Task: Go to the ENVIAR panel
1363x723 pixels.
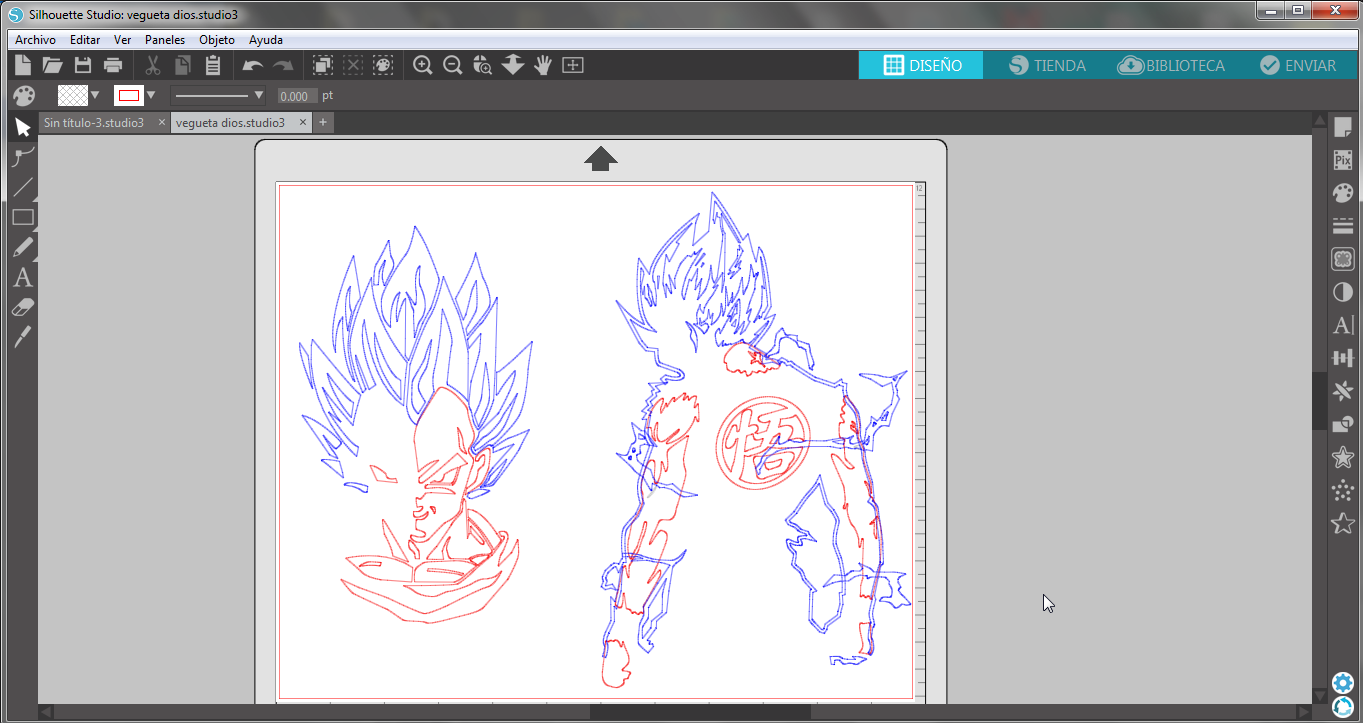Action: (x=1299, y=65)
